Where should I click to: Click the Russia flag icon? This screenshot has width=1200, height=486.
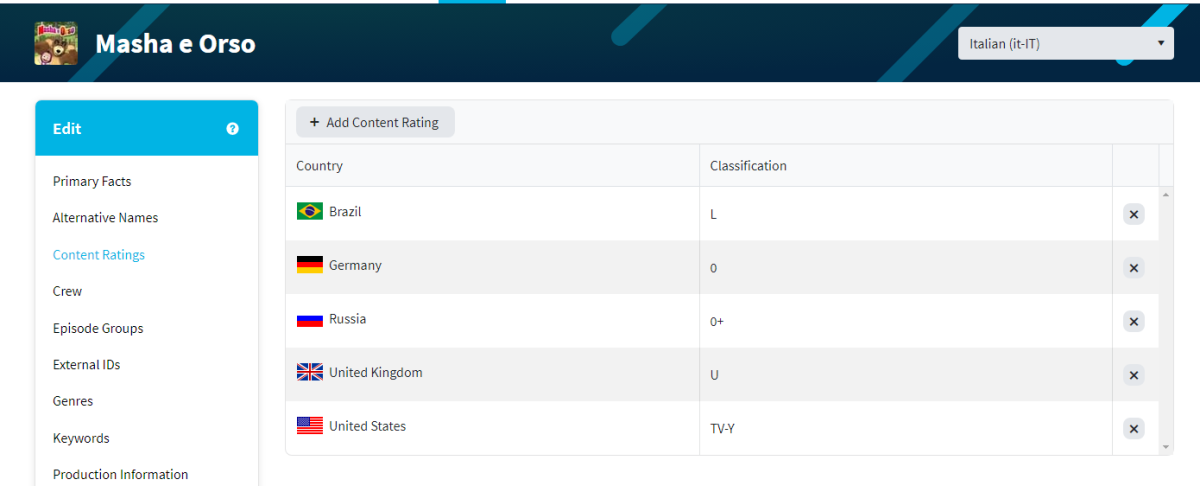310,319
